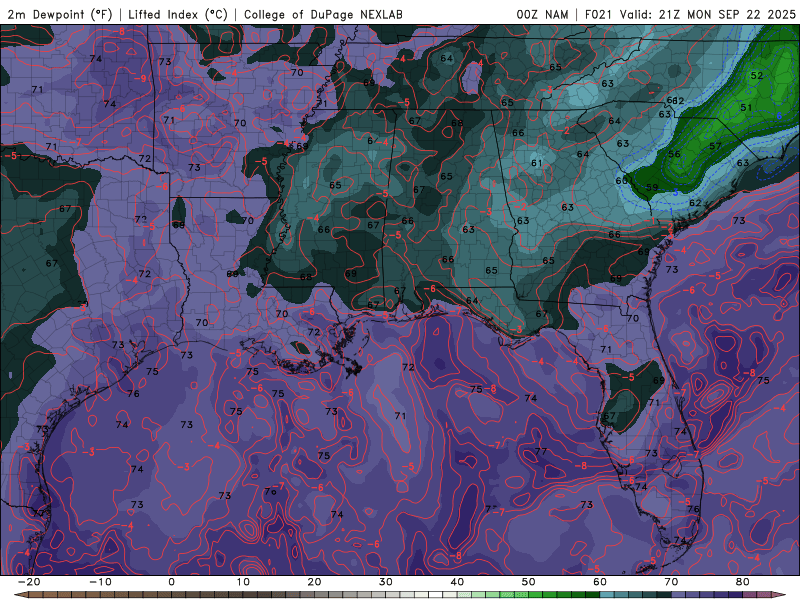The height and width of the screenshot is (600, 800).
Task: Click the dewpoint value 59 on the map
Action: (x=652, y=187)
